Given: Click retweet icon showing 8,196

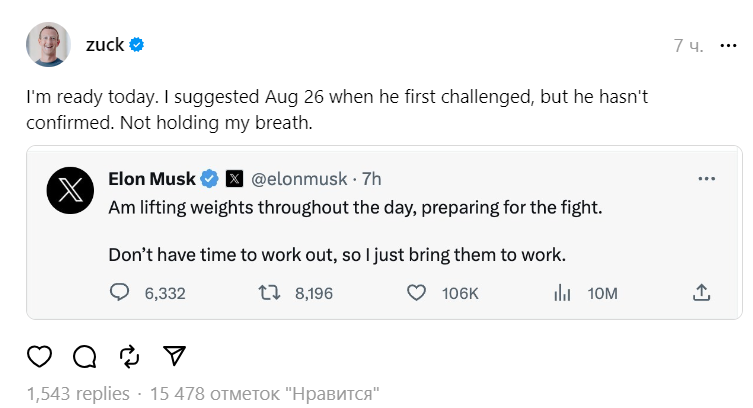Looking at the screenshot, I should pyautogui.click(x=269, y=293).
